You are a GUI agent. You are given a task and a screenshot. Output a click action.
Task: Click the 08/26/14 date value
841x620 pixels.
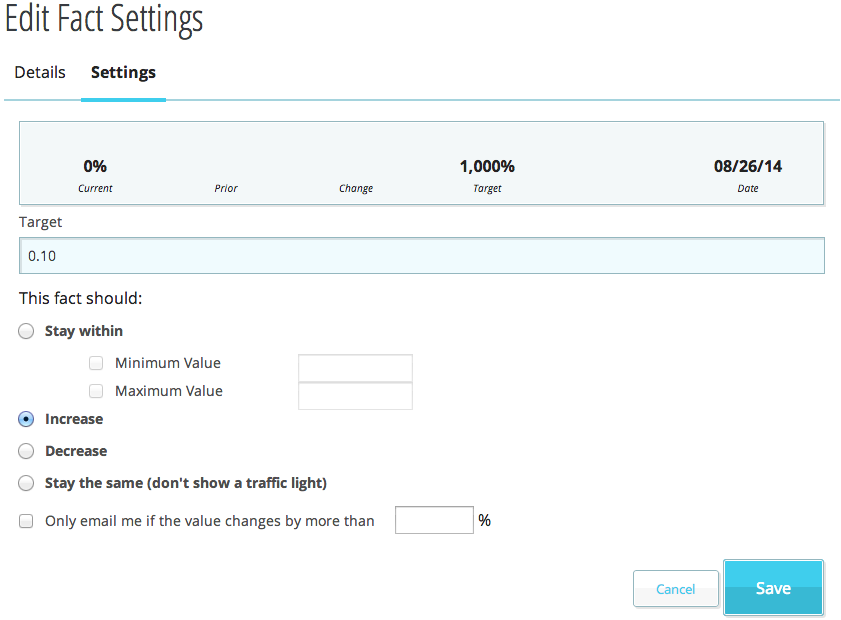(747, 167)
